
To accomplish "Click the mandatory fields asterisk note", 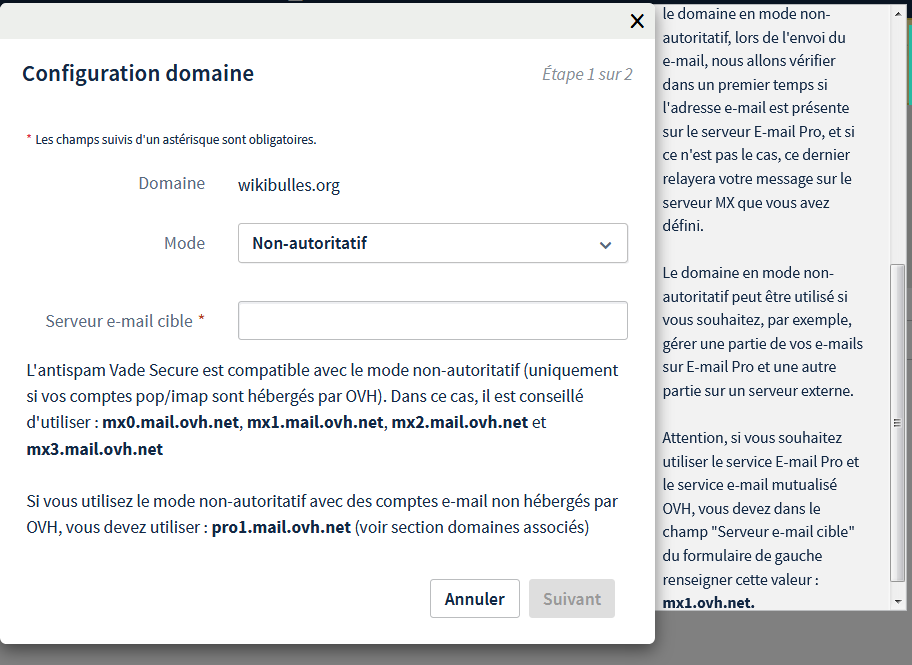I will [171, 139].
